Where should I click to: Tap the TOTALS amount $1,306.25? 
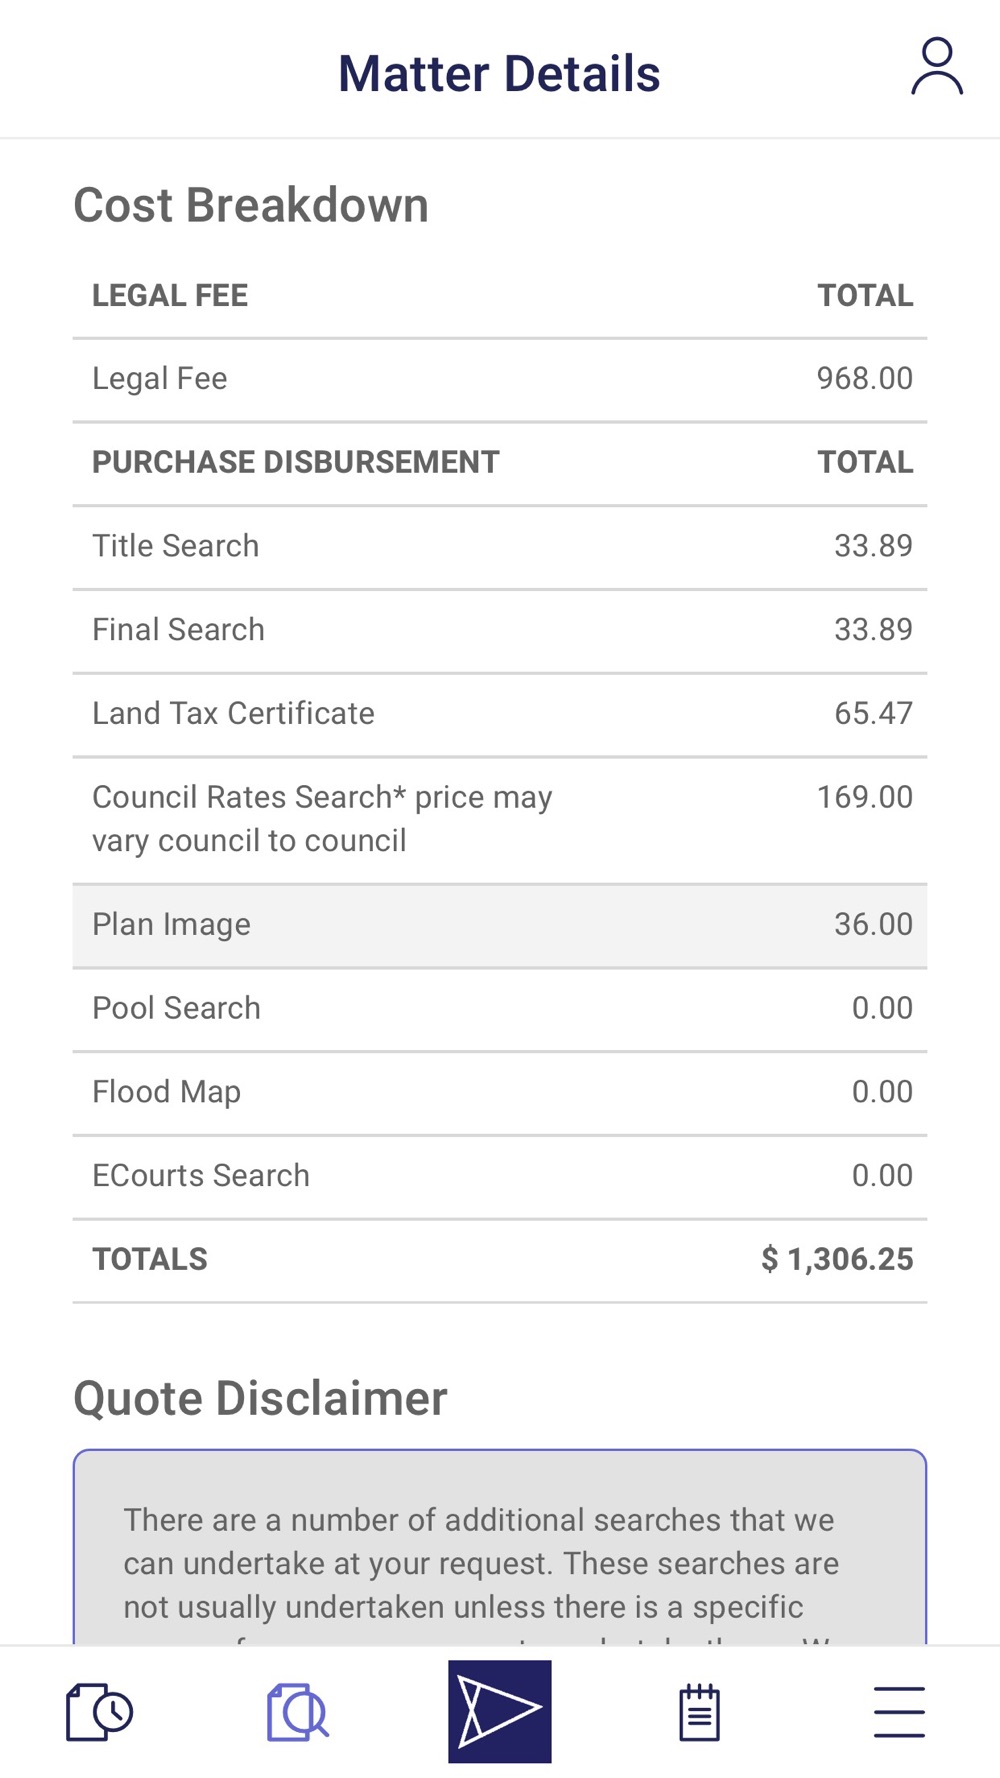click(837, 1259)
